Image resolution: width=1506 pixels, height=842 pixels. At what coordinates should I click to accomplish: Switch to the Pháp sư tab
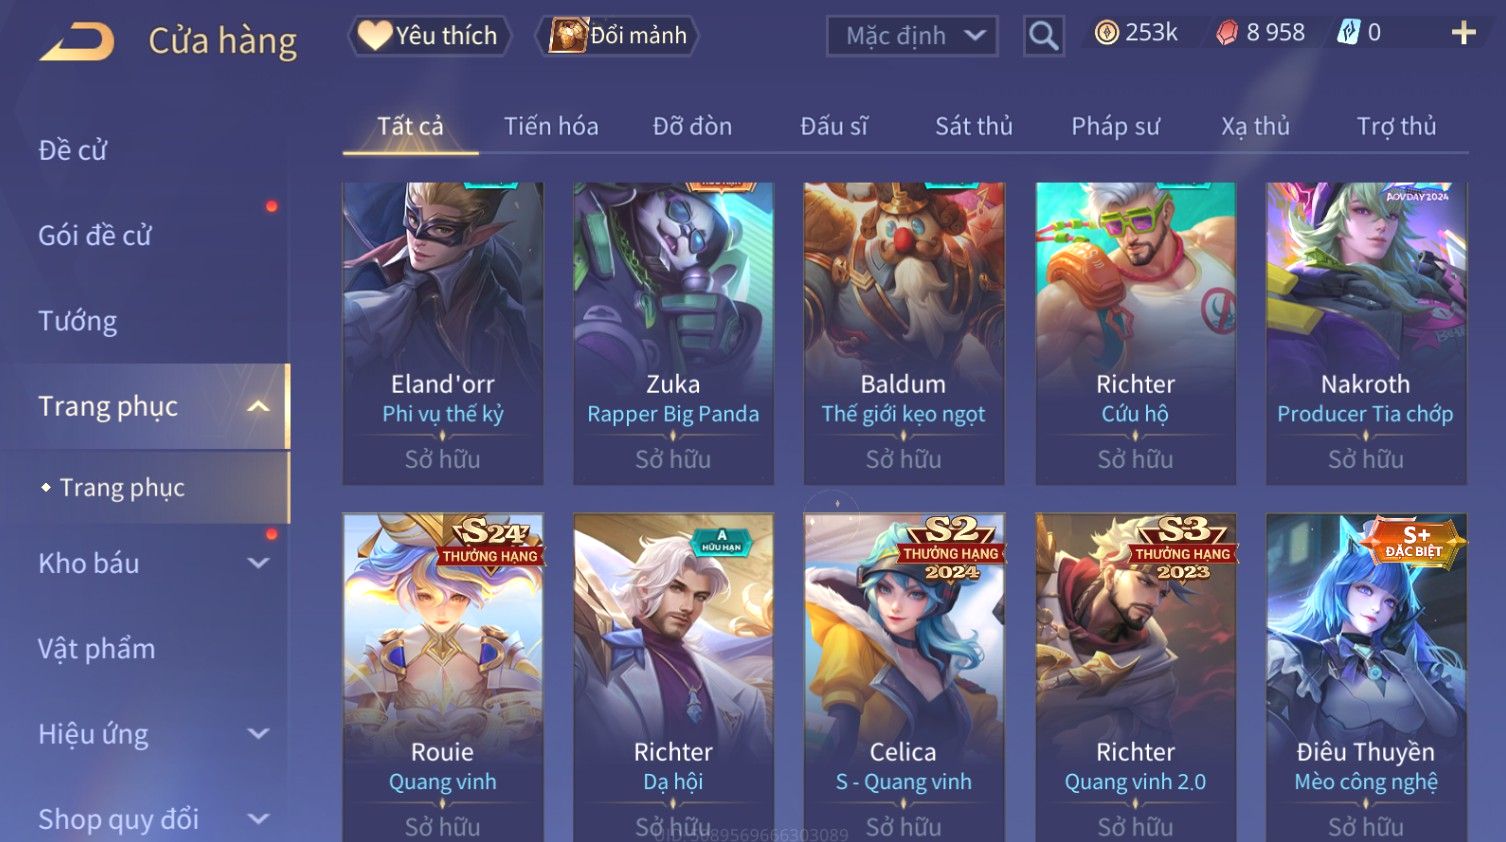[1115, 126]
